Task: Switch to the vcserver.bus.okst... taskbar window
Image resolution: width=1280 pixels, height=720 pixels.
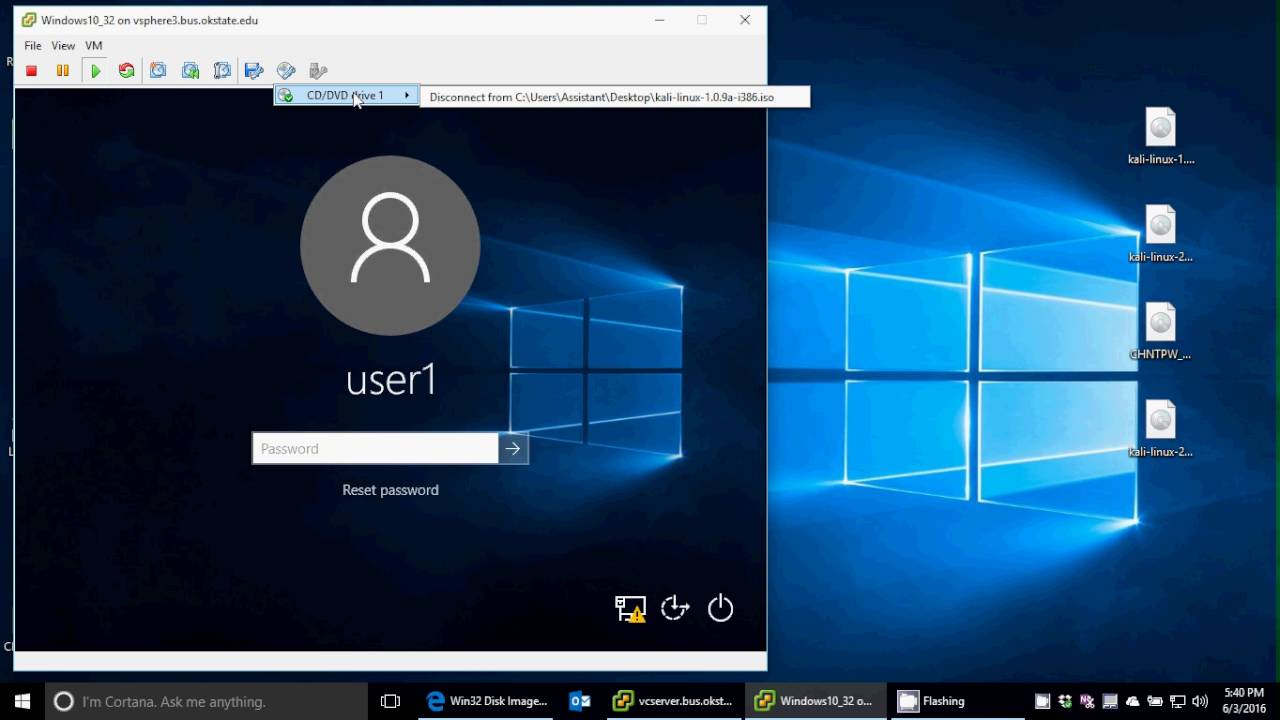Action: [x=675, y=701]
